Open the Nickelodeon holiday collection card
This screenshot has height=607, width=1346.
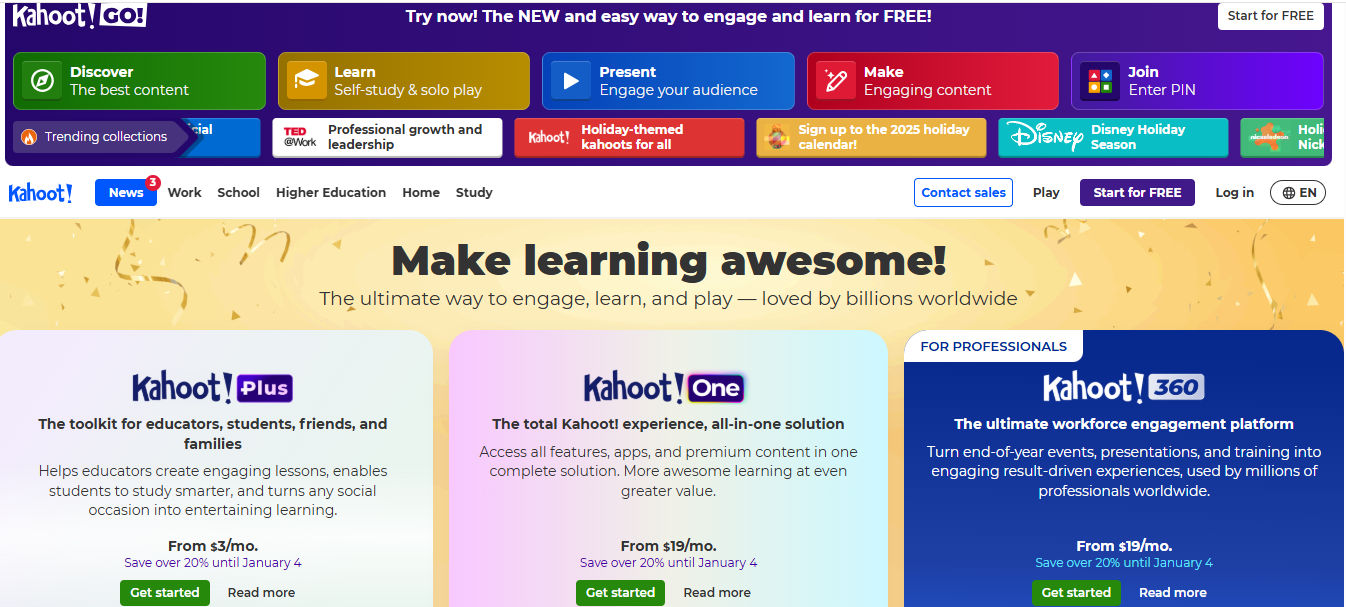click(1282, 138)
